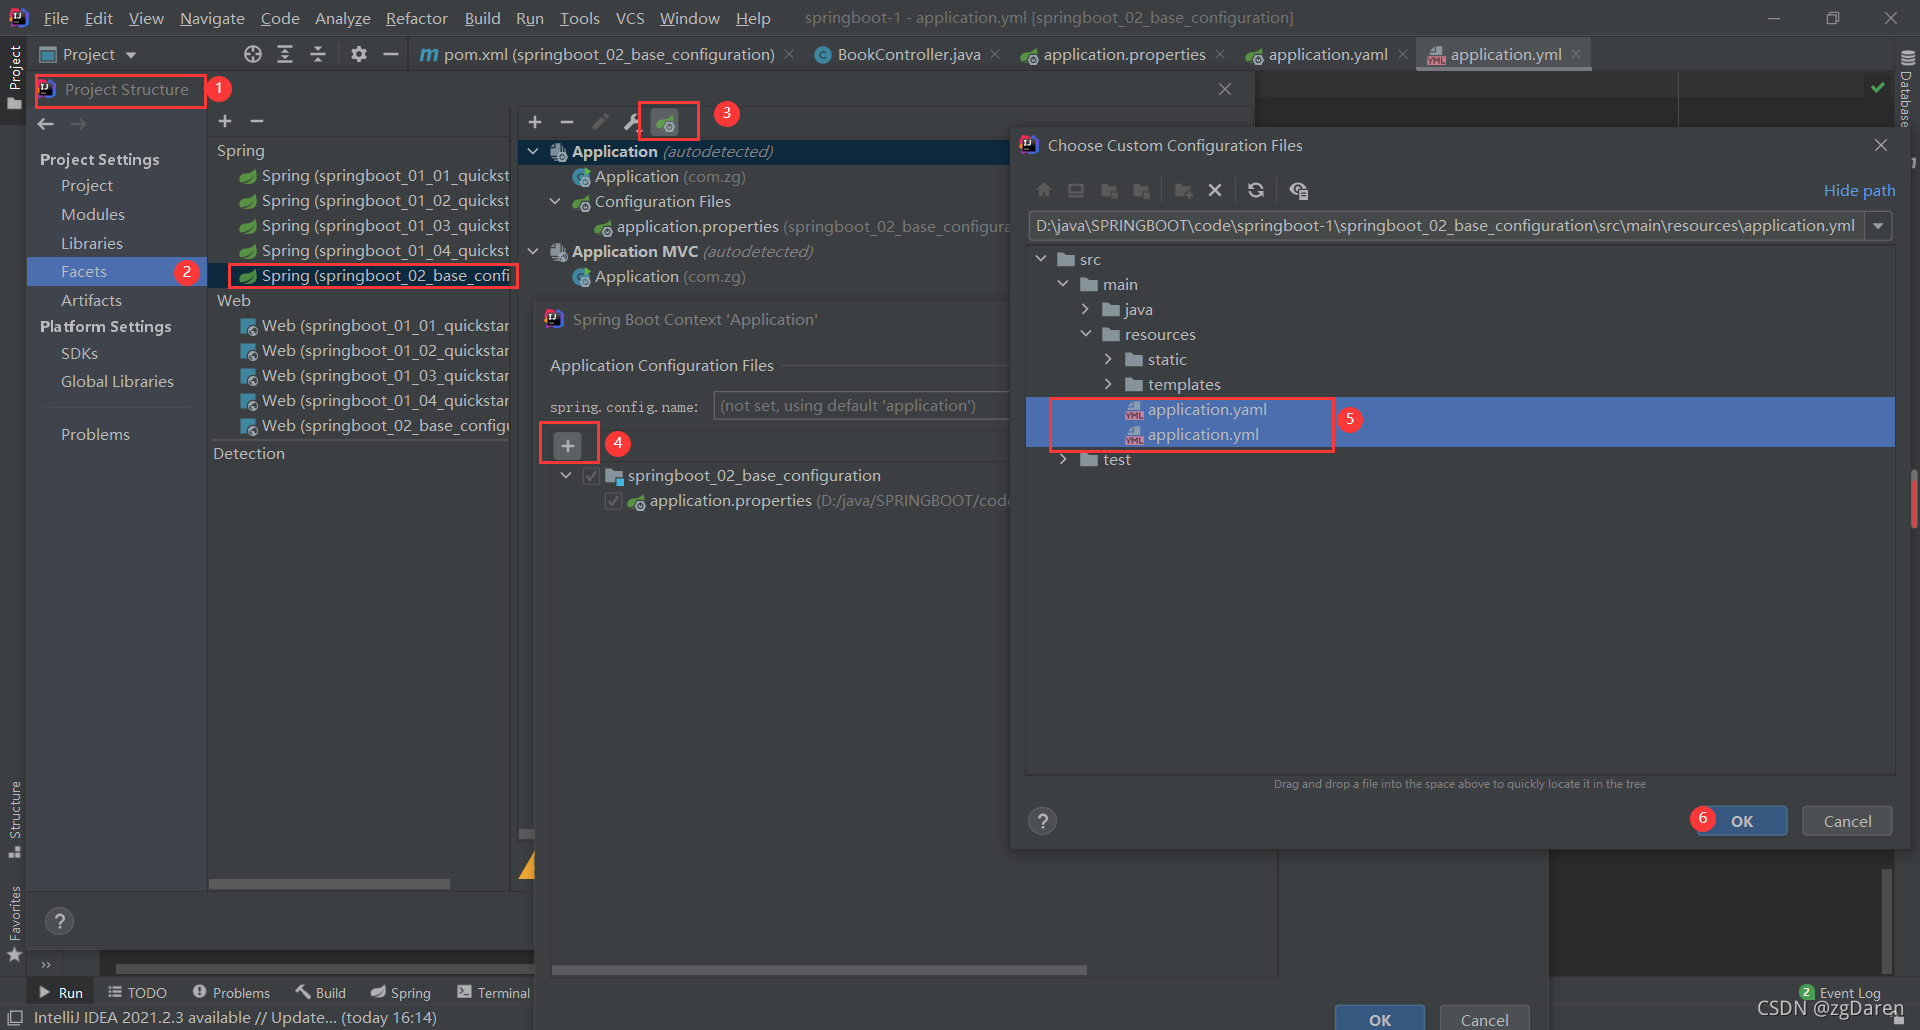Expand the test folder in file tree
Screen dimensions: 1920x1030
(x=1063, y=459)
